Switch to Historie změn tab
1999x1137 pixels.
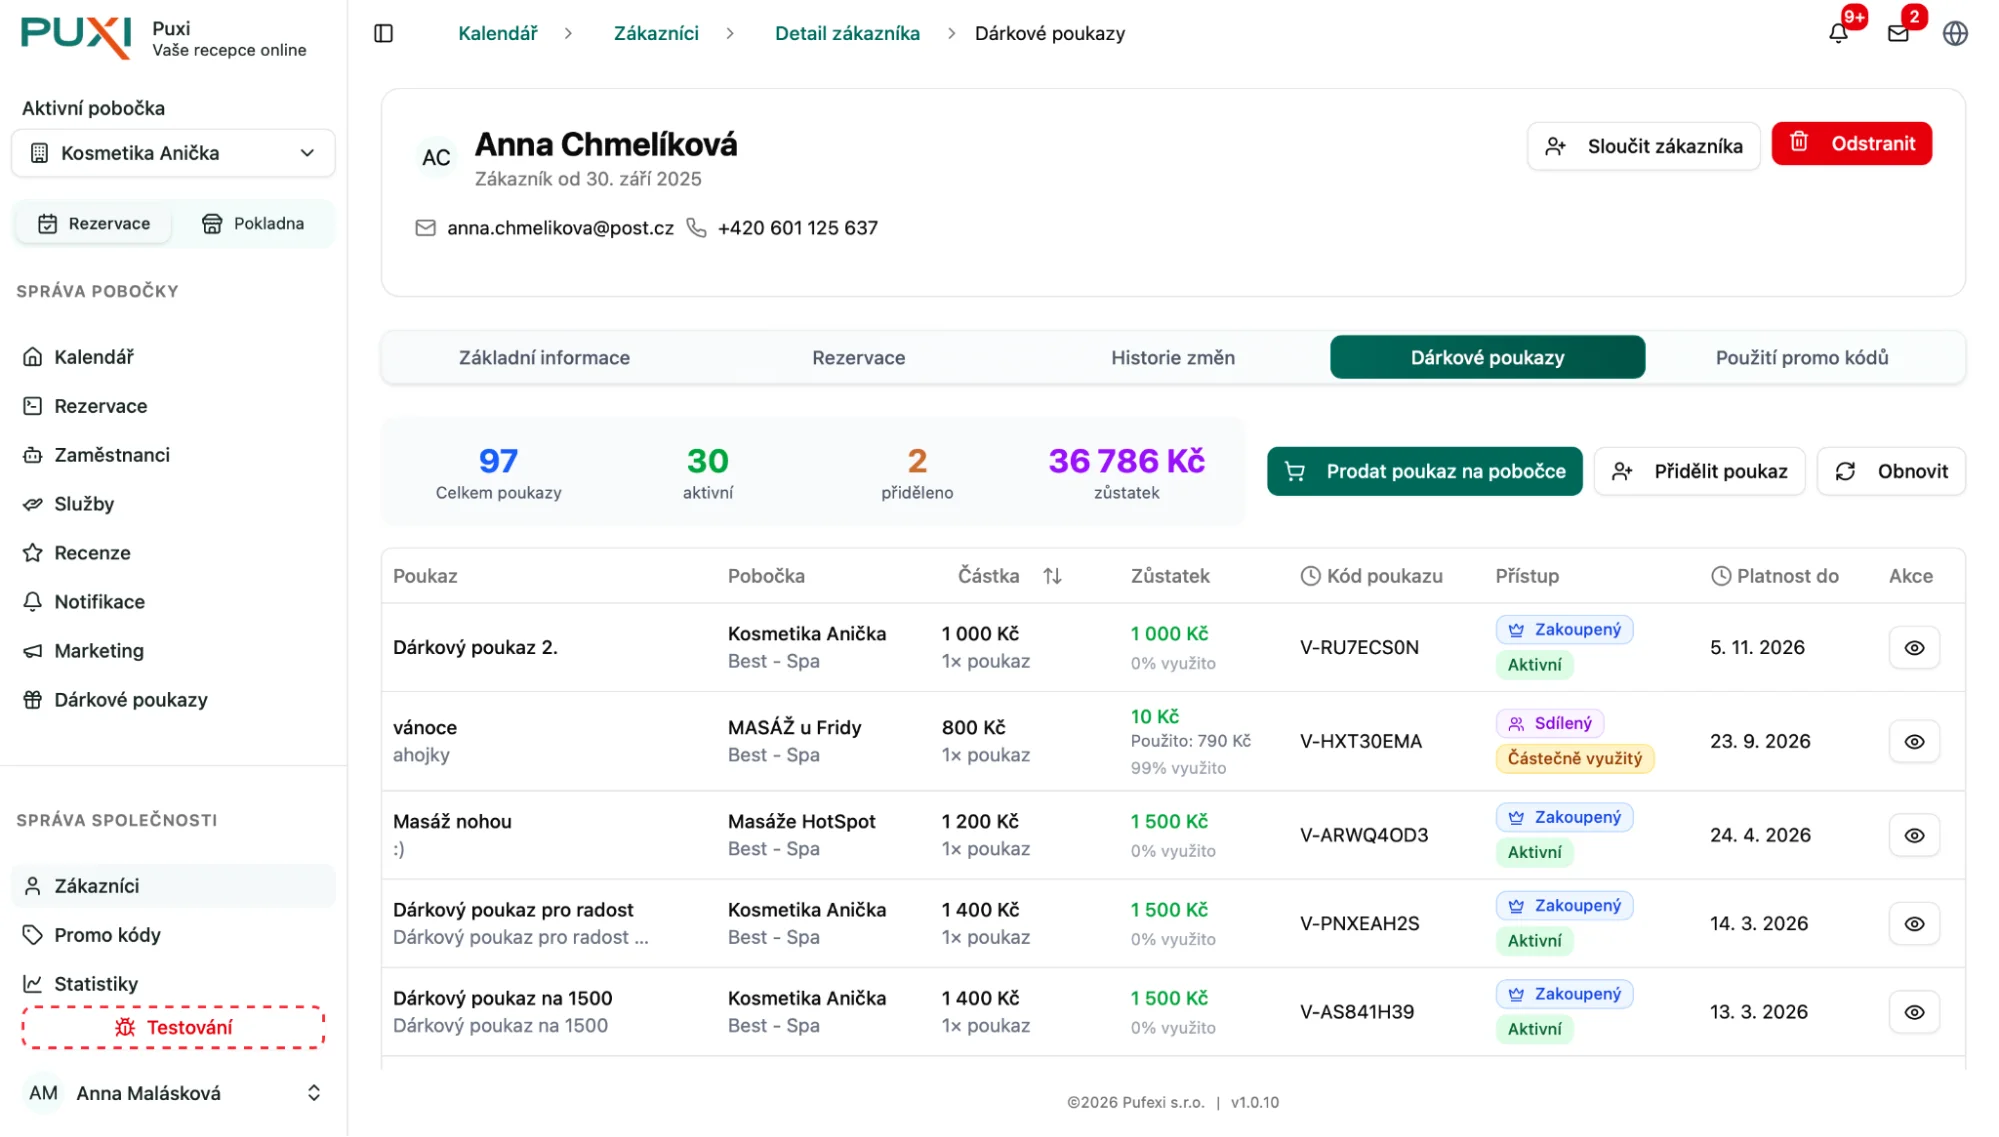click(1172, 358)
